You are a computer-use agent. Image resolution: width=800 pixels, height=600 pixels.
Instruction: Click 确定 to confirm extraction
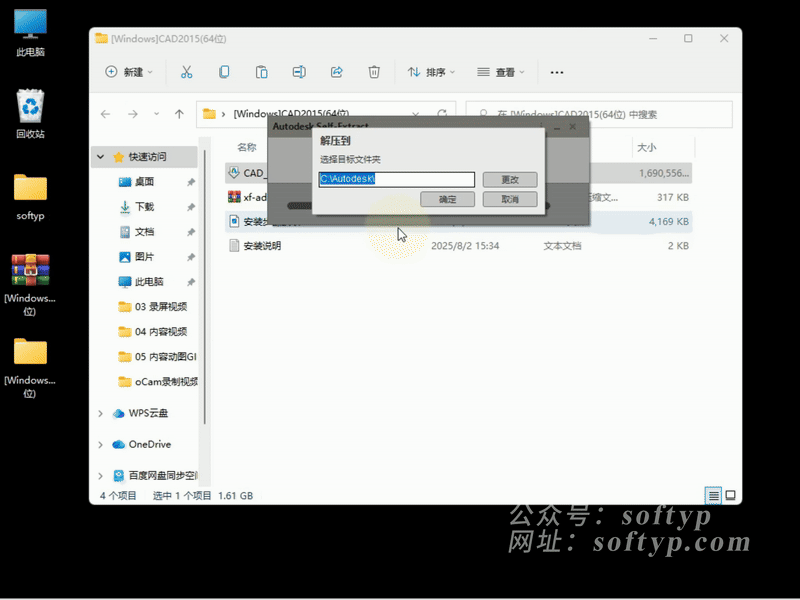tap(447, 199)
